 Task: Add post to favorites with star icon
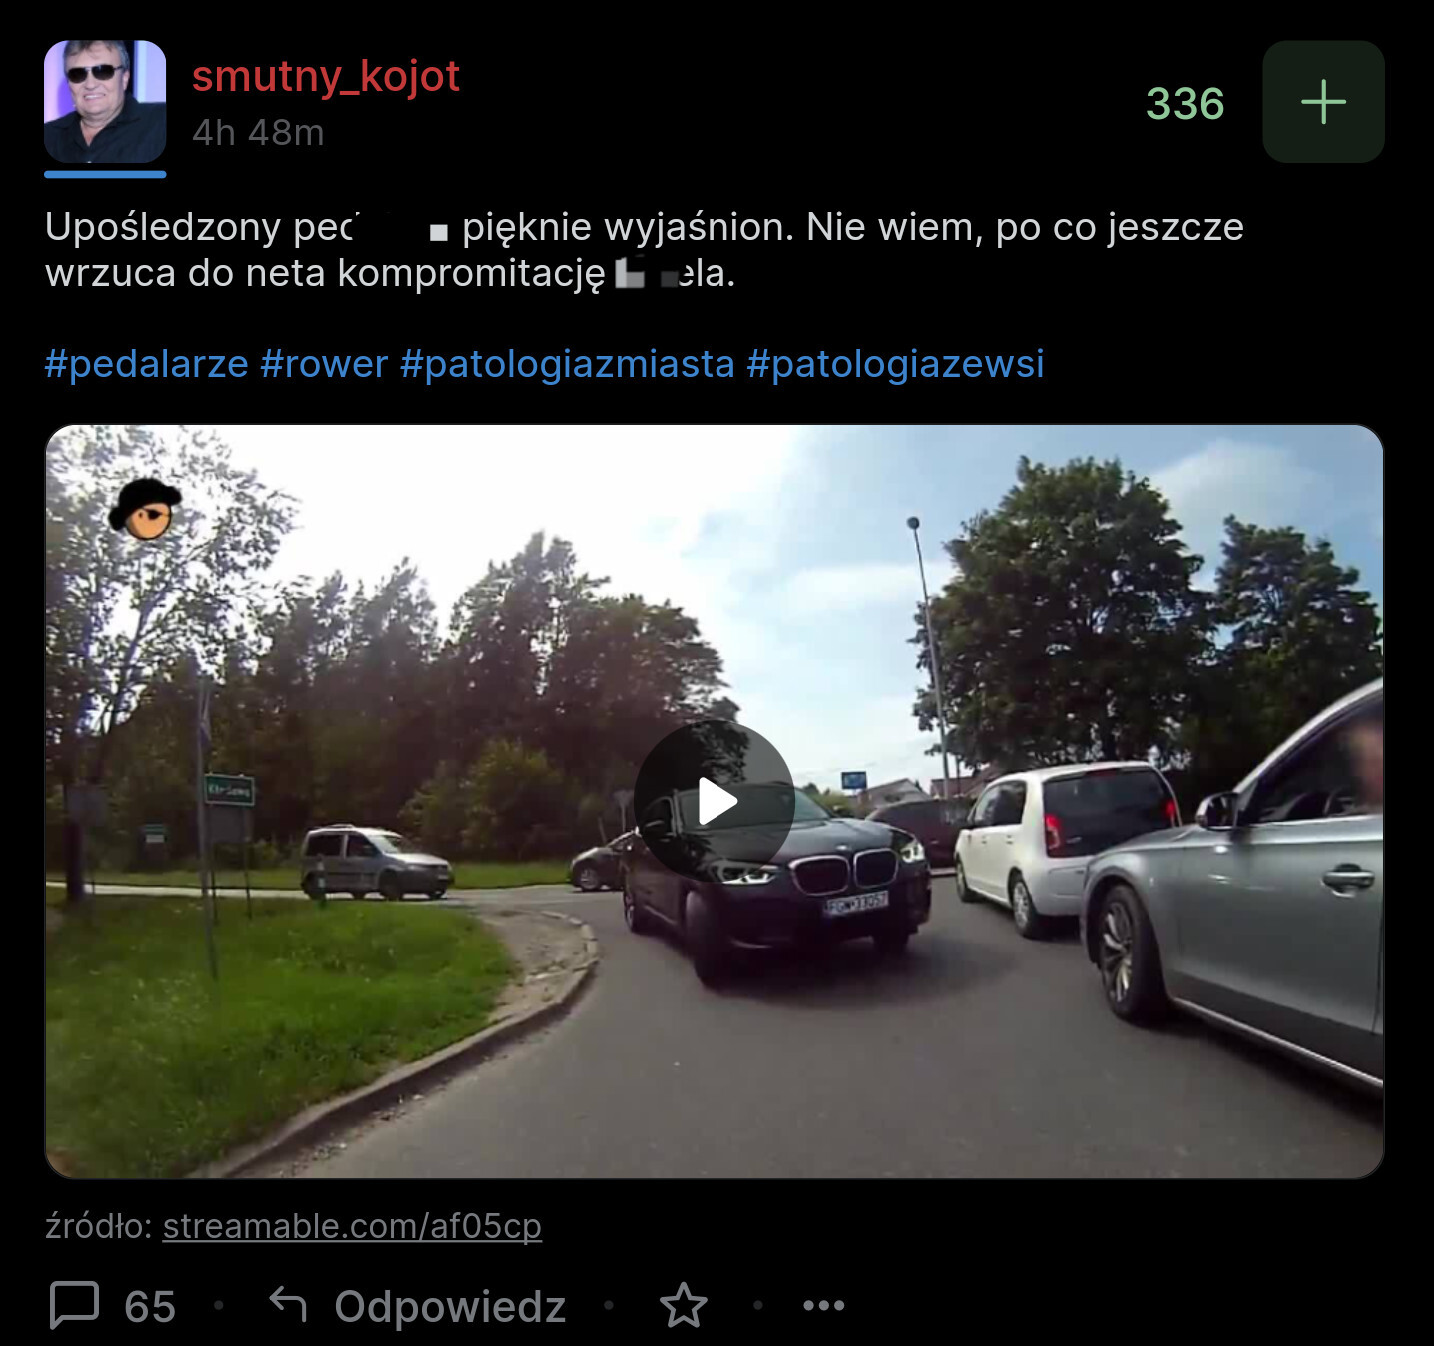coord(684,1305)
